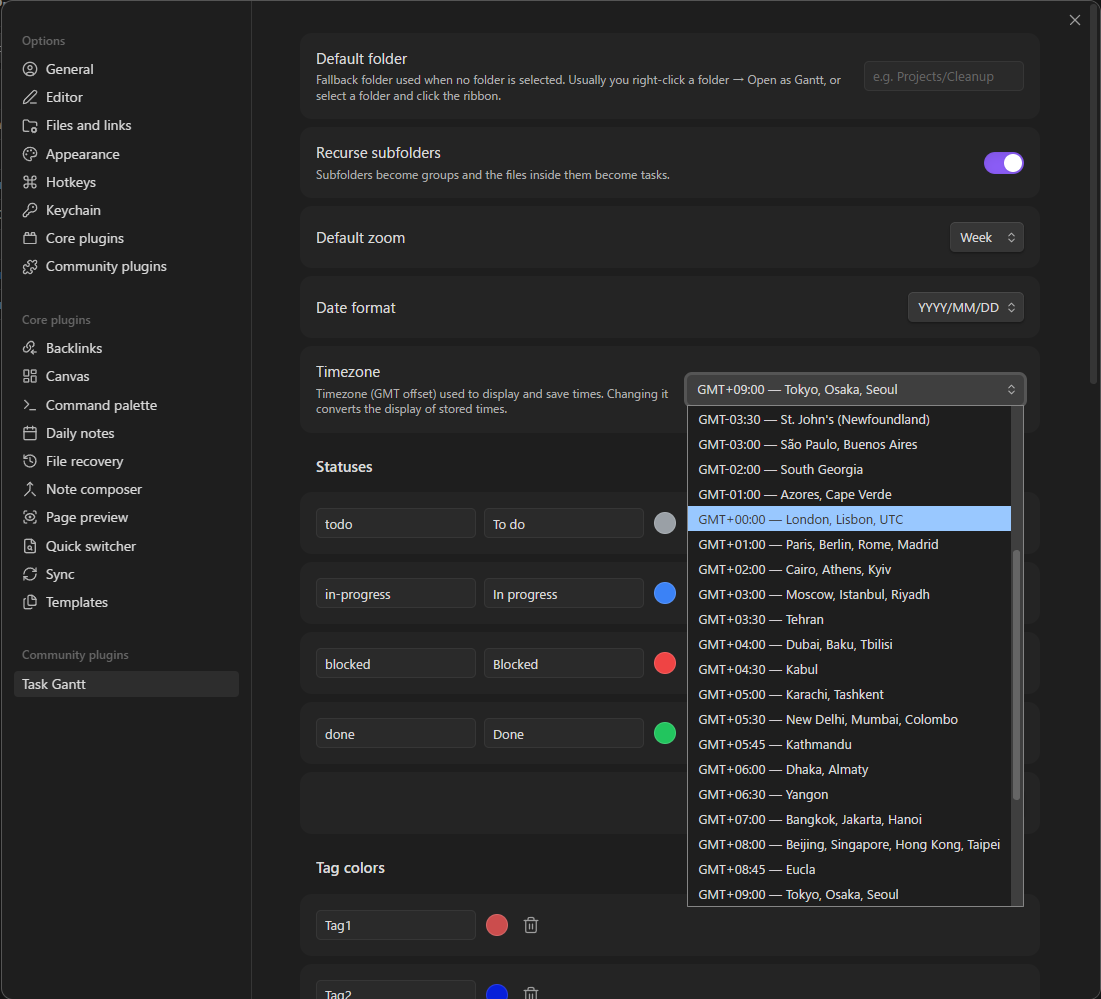Click the Keychain key icon
1101x999 pixels.
(x=29, y=210)
